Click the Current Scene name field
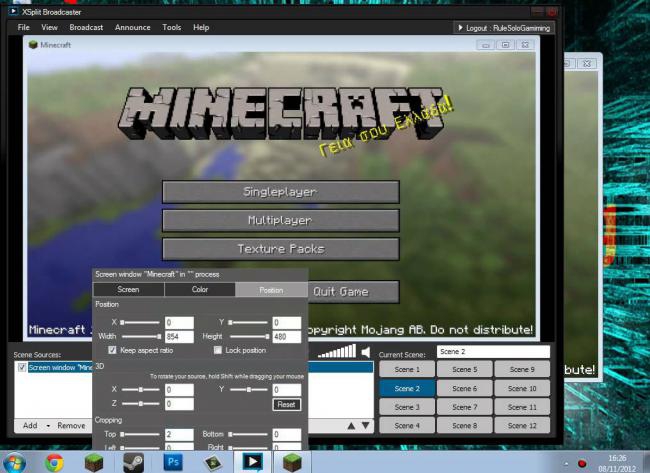Viewport: 650px width, 473px height. 493,352
